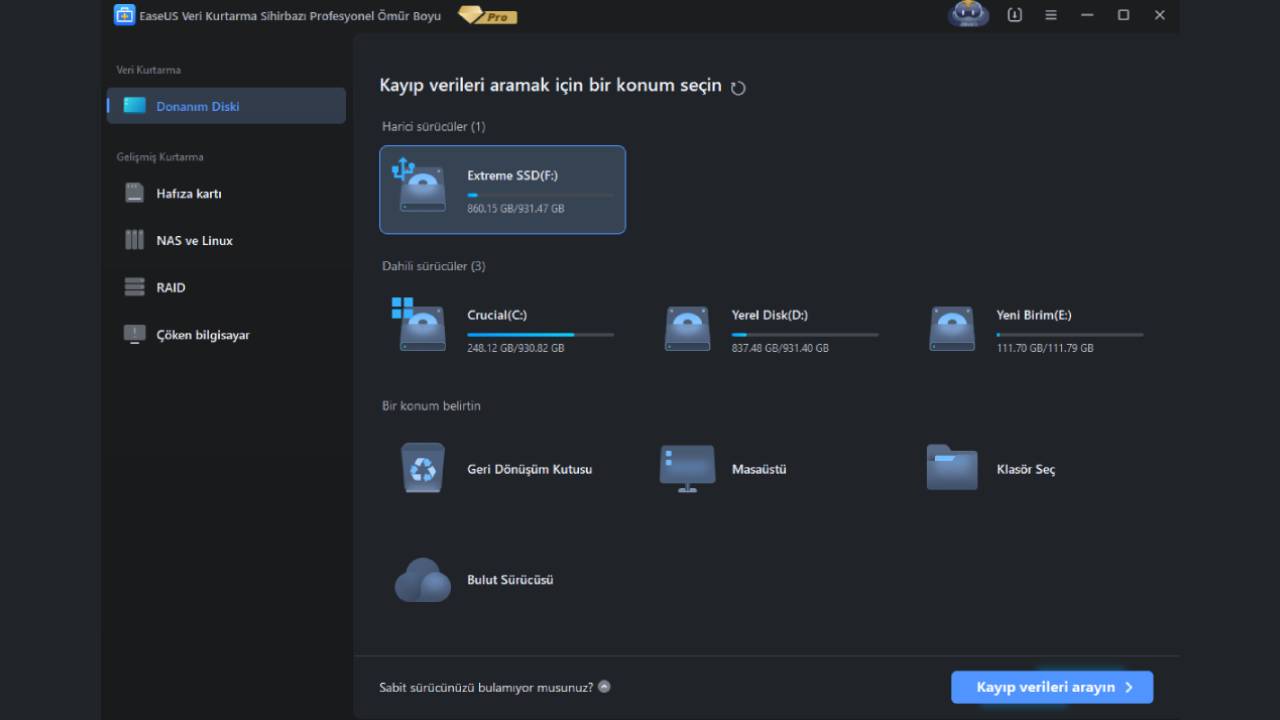
Task: Open the hamburger menu in title bar
Action: click(x=1051, y=15)
